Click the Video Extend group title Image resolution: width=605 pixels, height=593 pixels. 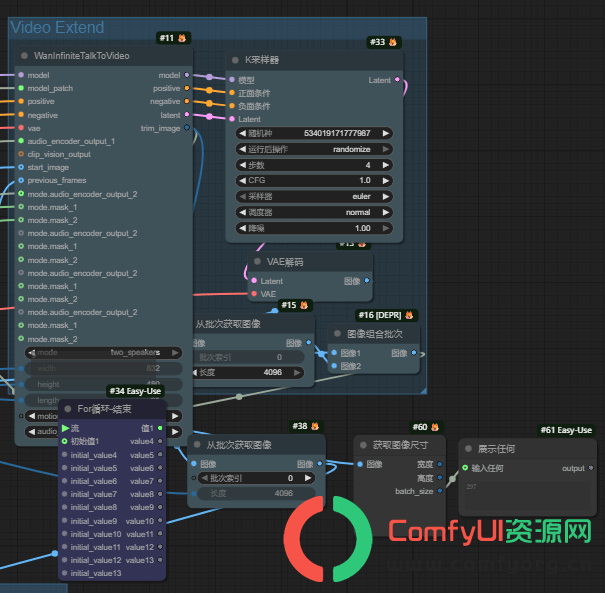coord(57,27)
